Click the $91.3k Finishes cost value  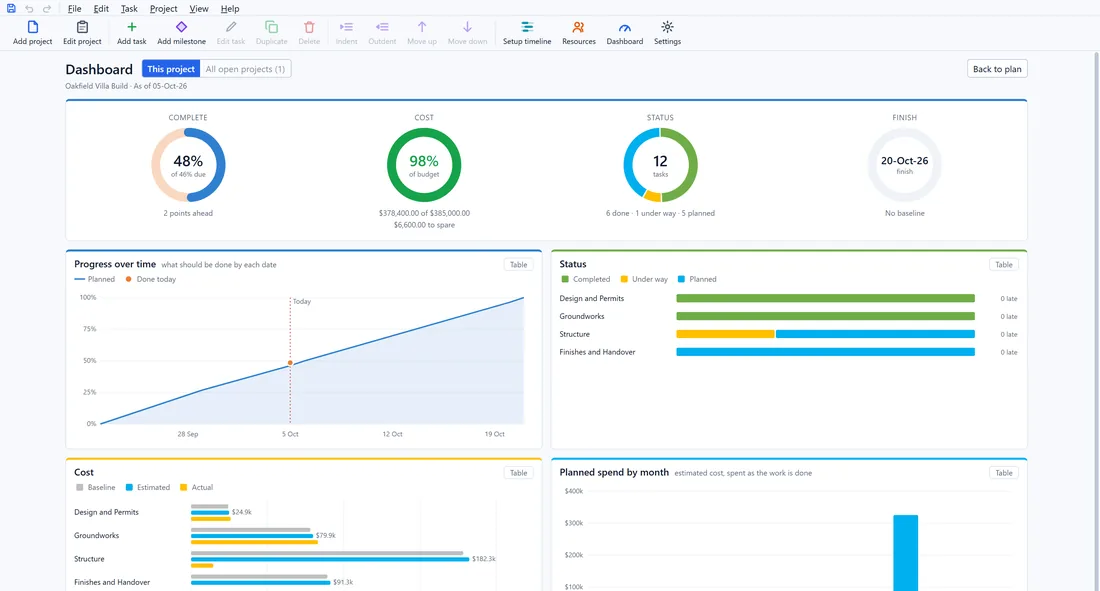pyautogui.click(x=343, y=582)
